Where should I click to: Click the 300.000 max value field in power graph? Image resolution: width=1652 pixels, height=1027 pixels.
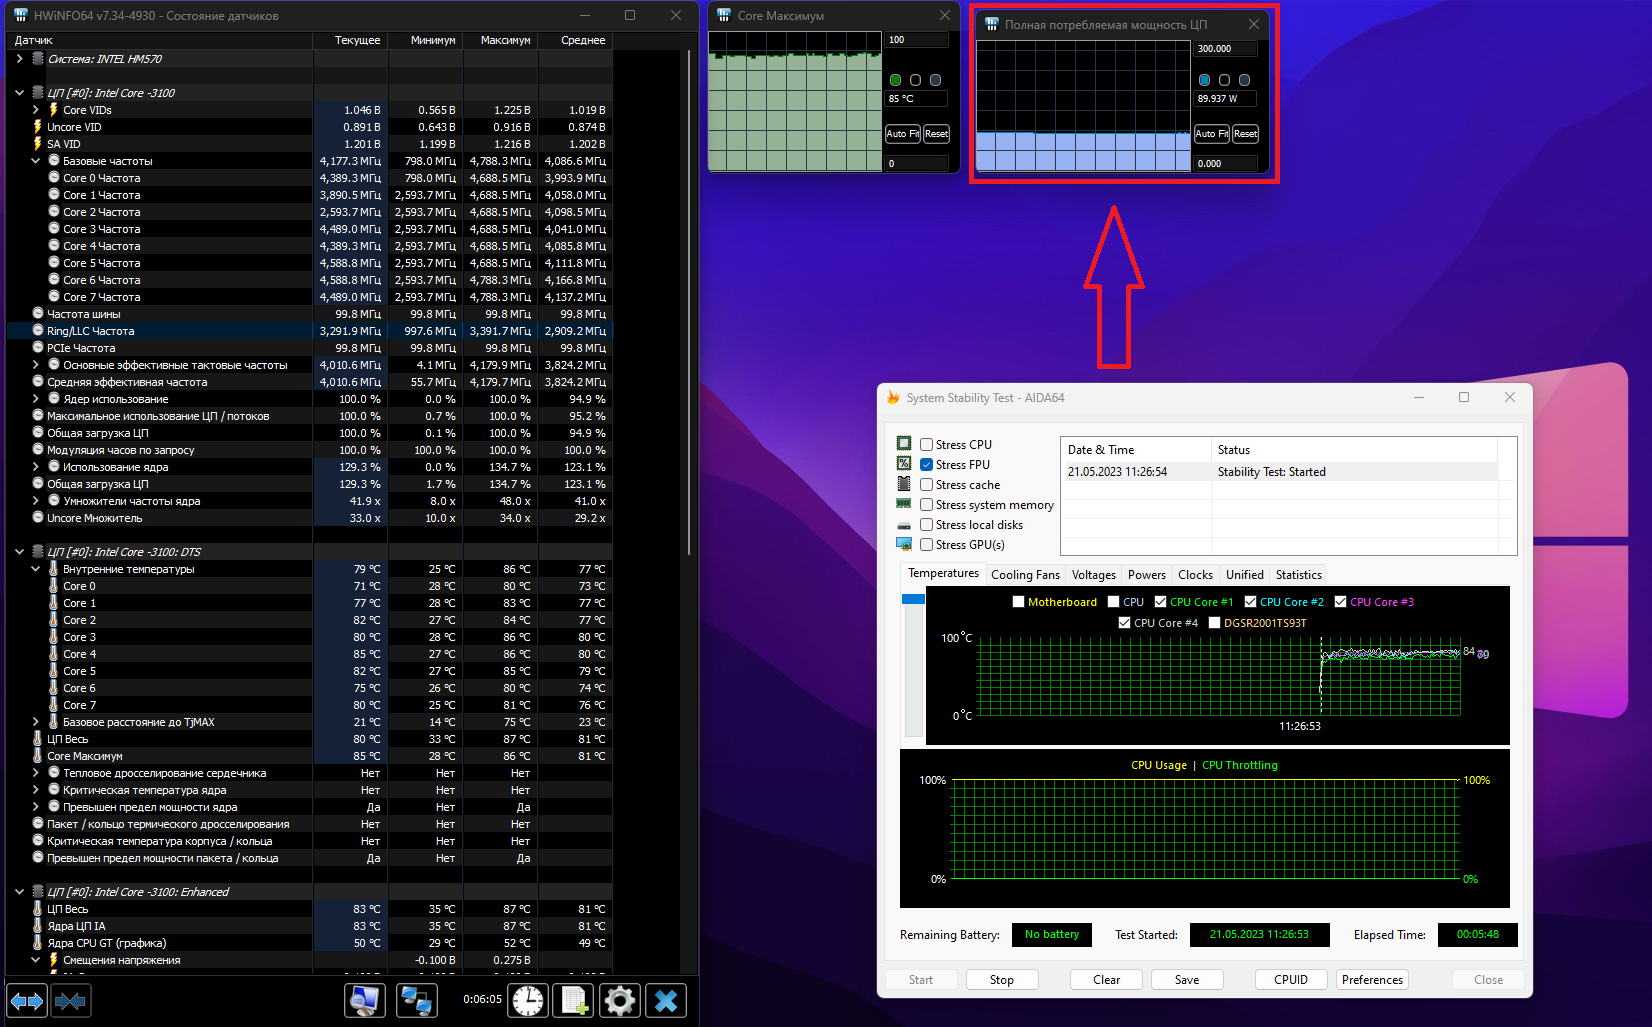[1226, 49]
